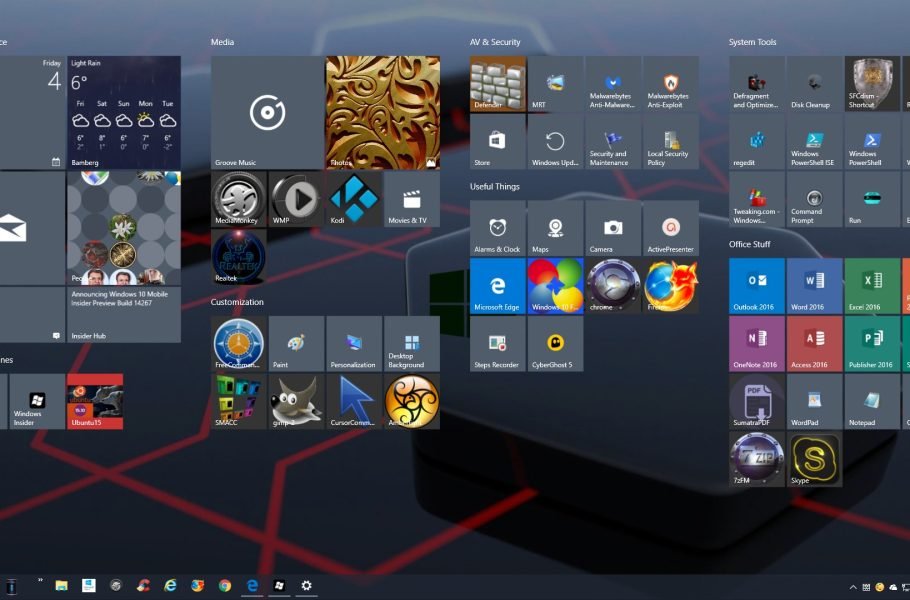
Task: Open the Photos tile
Action: 383,113
